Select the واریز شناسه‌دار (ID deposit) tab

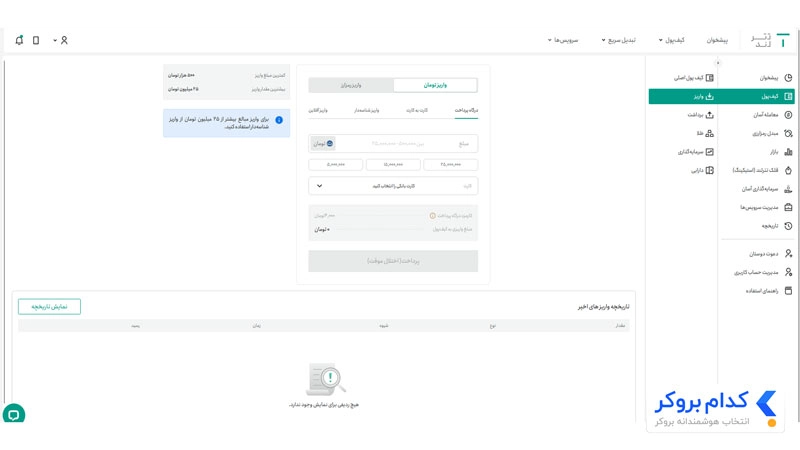pos(367,110)
